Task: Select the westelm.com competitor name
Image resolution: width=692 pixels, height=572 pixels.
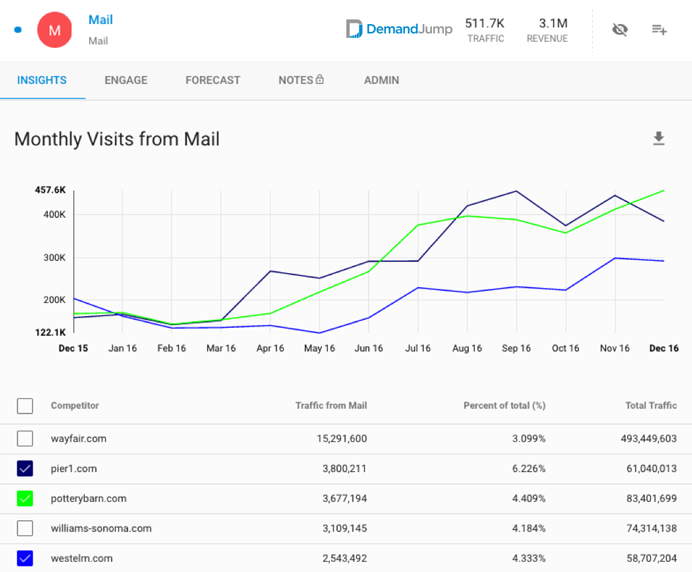Action: pyautogui.click(x=82, y=558)
